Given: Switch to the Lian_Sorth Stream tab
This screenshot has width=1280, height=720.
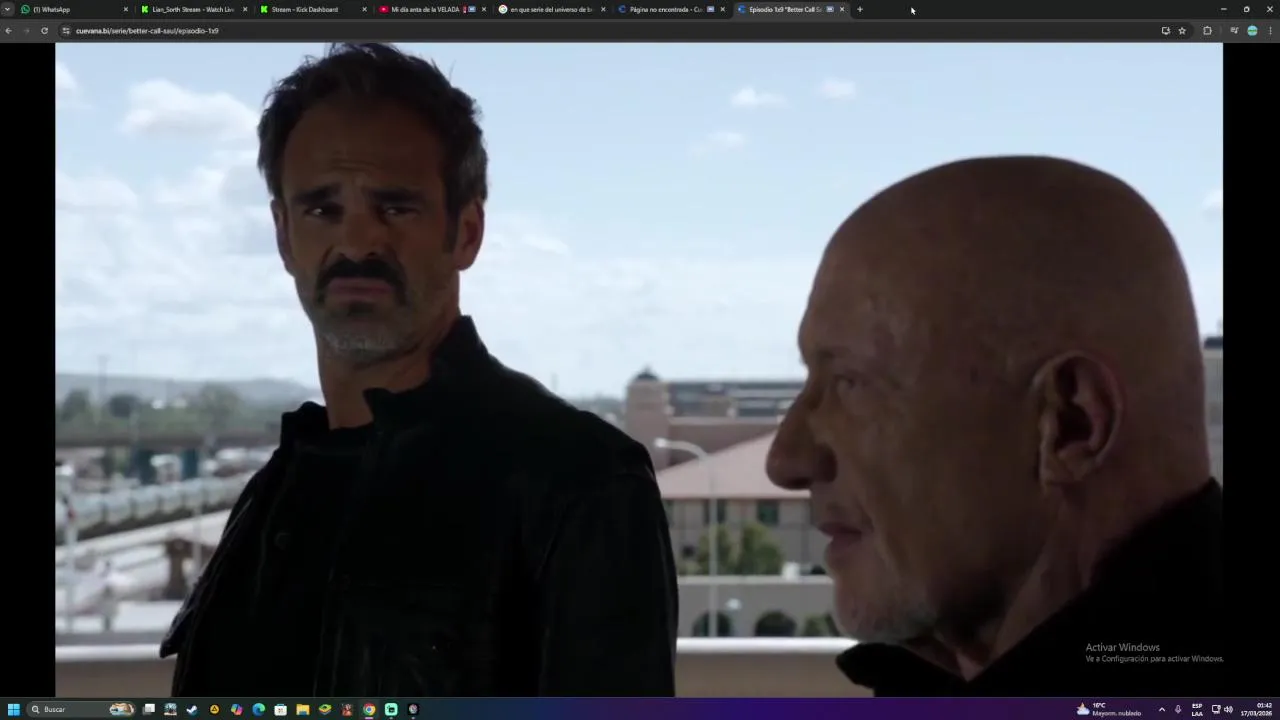Looking at the screenshot, I should [194, 9].
